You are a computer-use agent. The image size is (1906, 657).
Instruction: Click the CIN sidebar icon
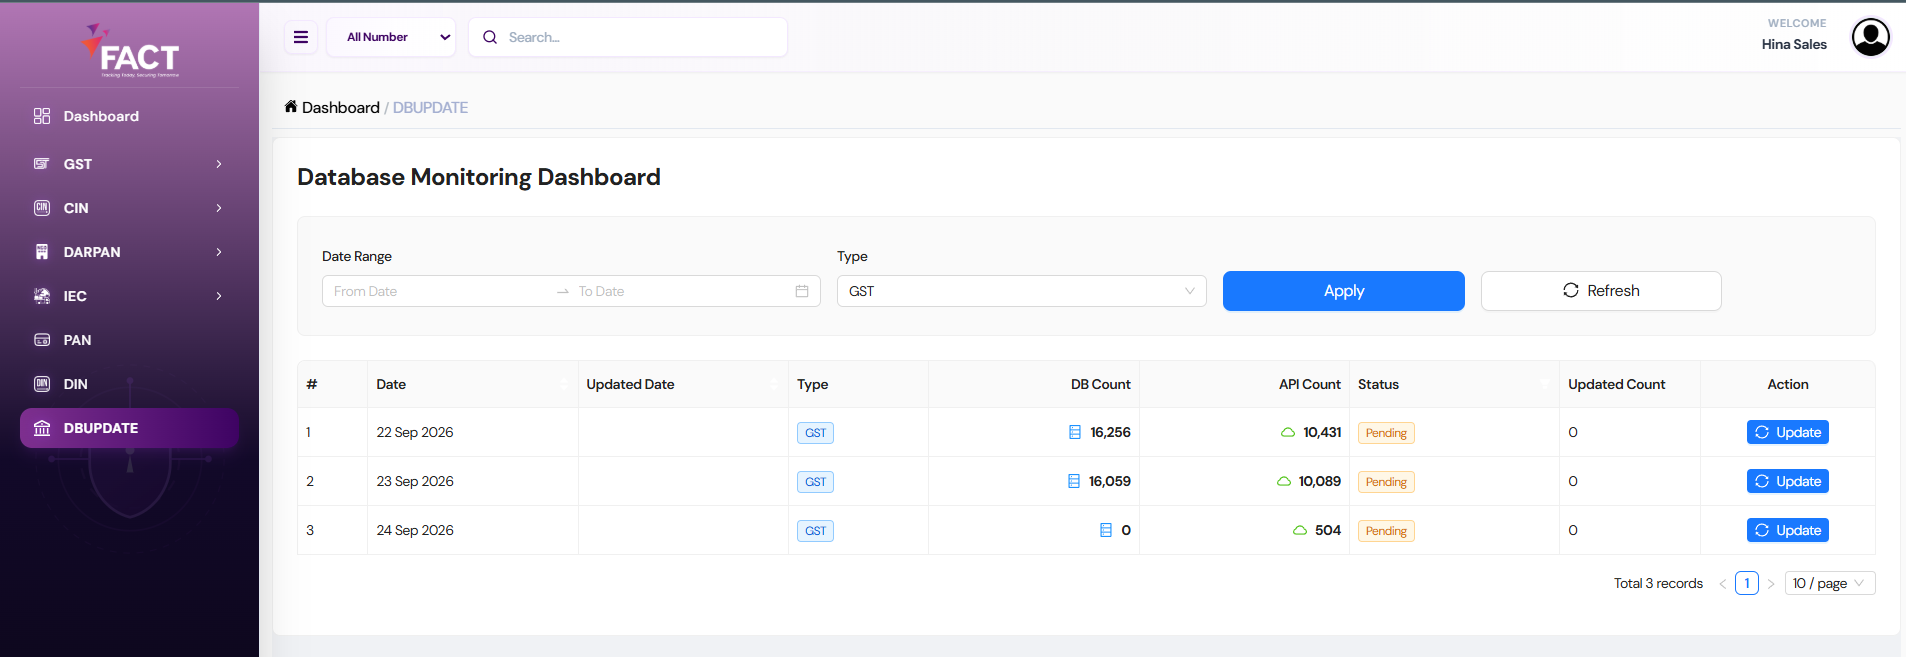pos(42,208)
